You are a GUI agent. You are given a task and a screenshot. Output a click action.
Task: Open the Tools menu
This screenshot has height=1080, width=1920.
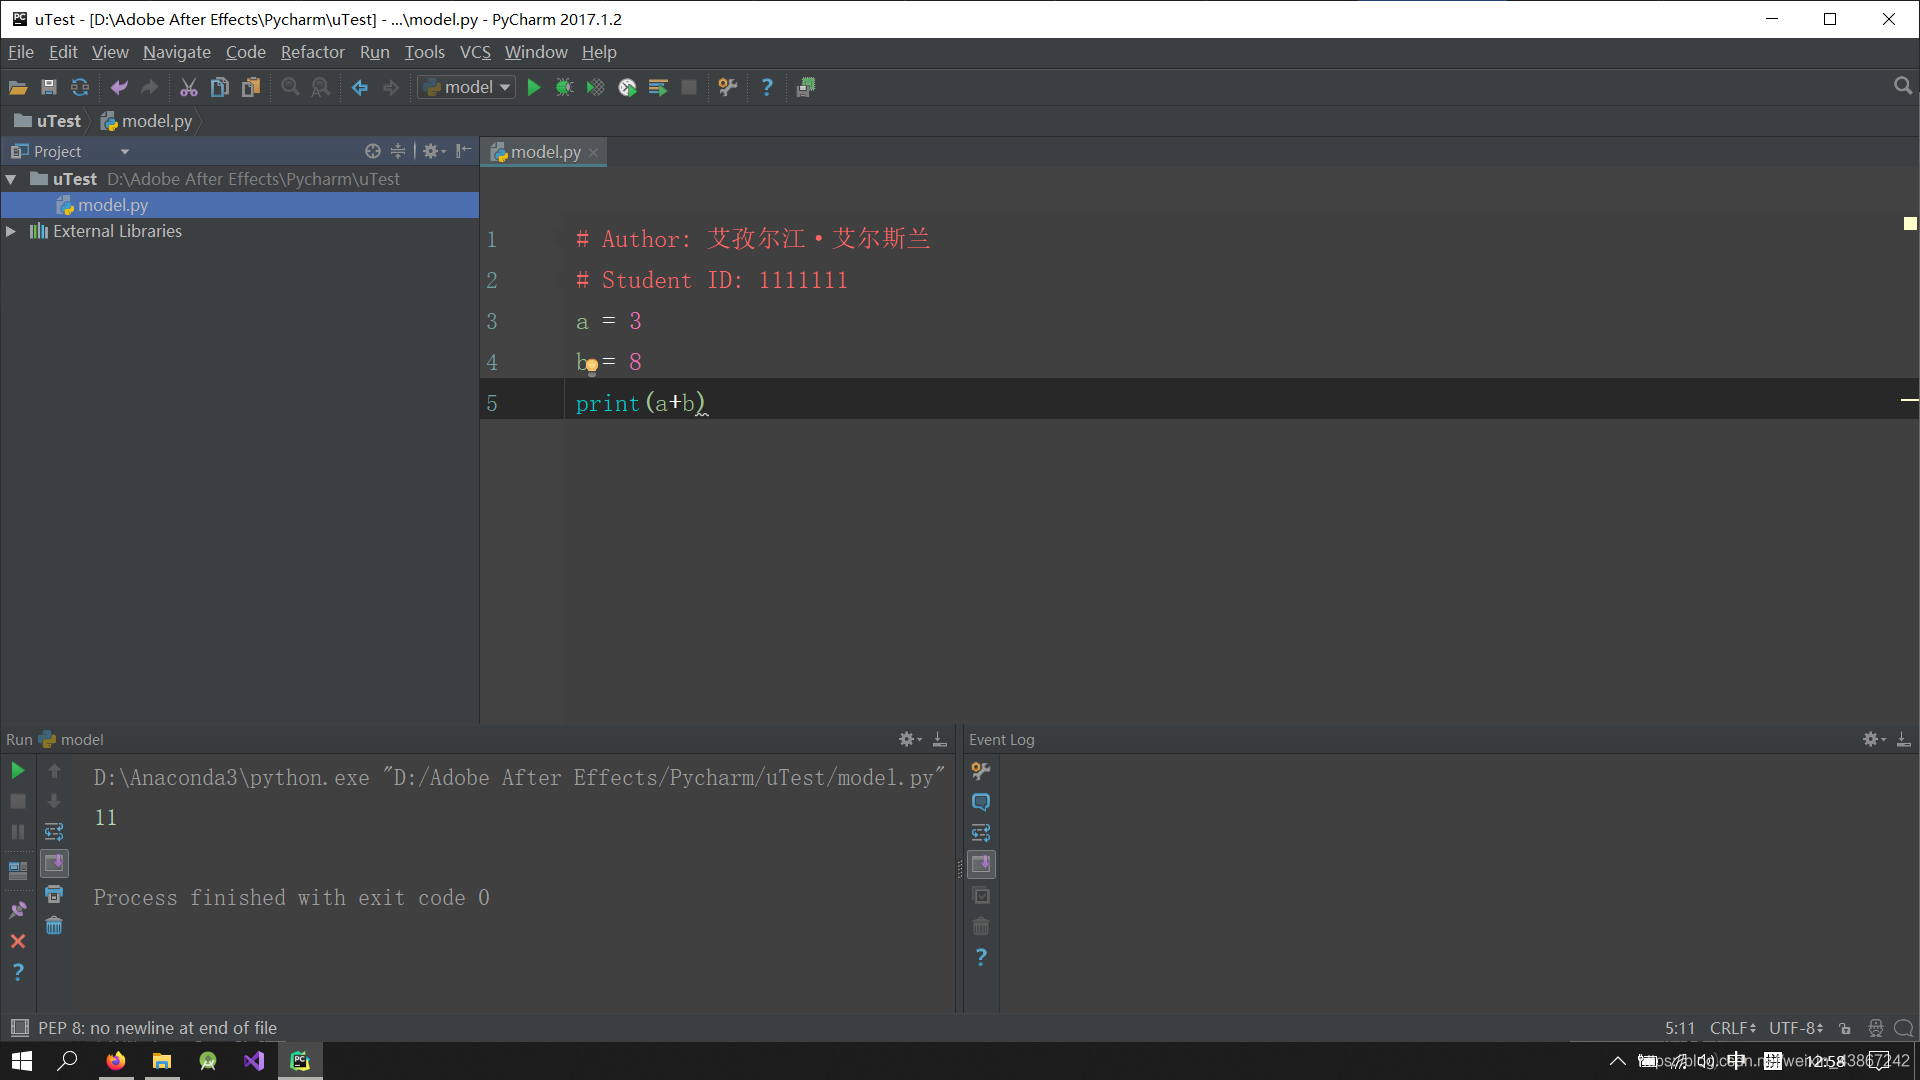pyautogui.click(x=424, y=52)
